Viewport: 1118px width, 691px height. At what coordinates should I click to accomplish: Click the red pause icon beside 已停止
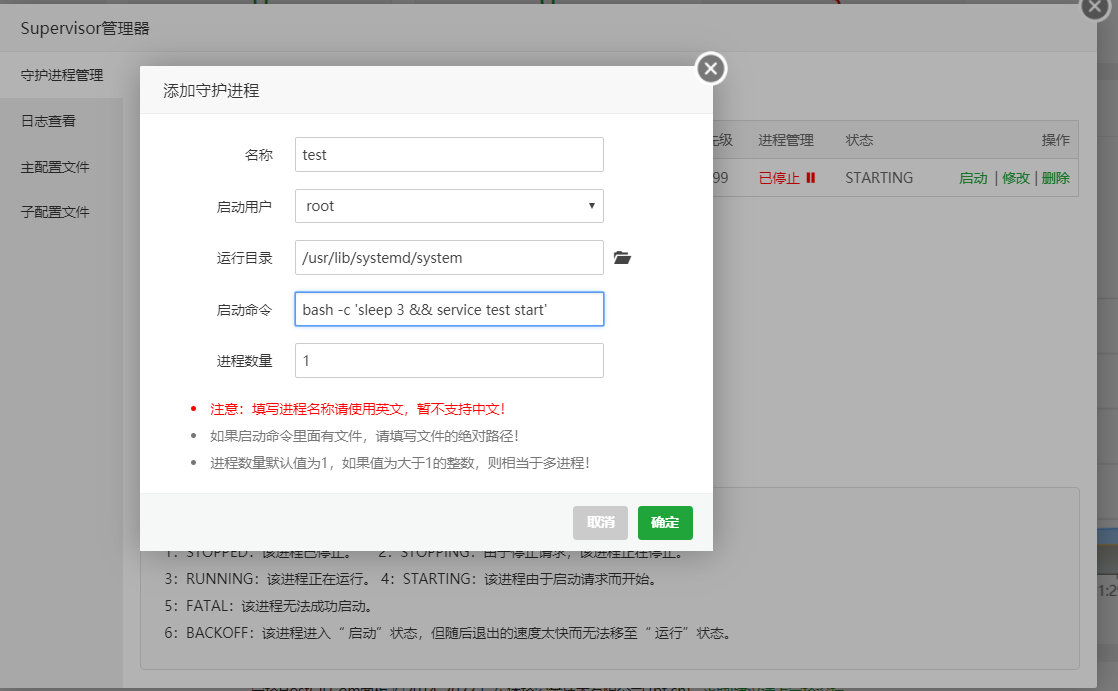coord(811,178)
